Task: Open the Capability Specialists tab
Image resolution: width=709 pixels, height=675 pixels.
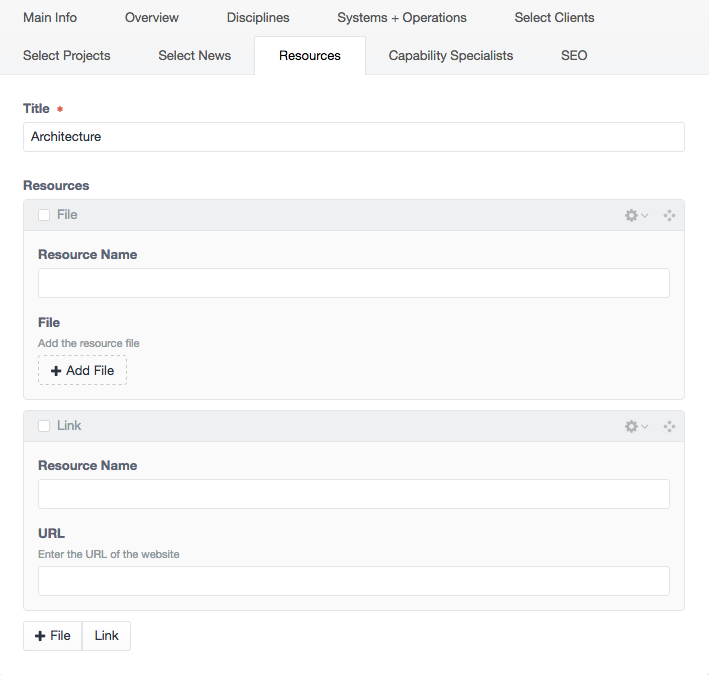Action: (x=451, y=56)
